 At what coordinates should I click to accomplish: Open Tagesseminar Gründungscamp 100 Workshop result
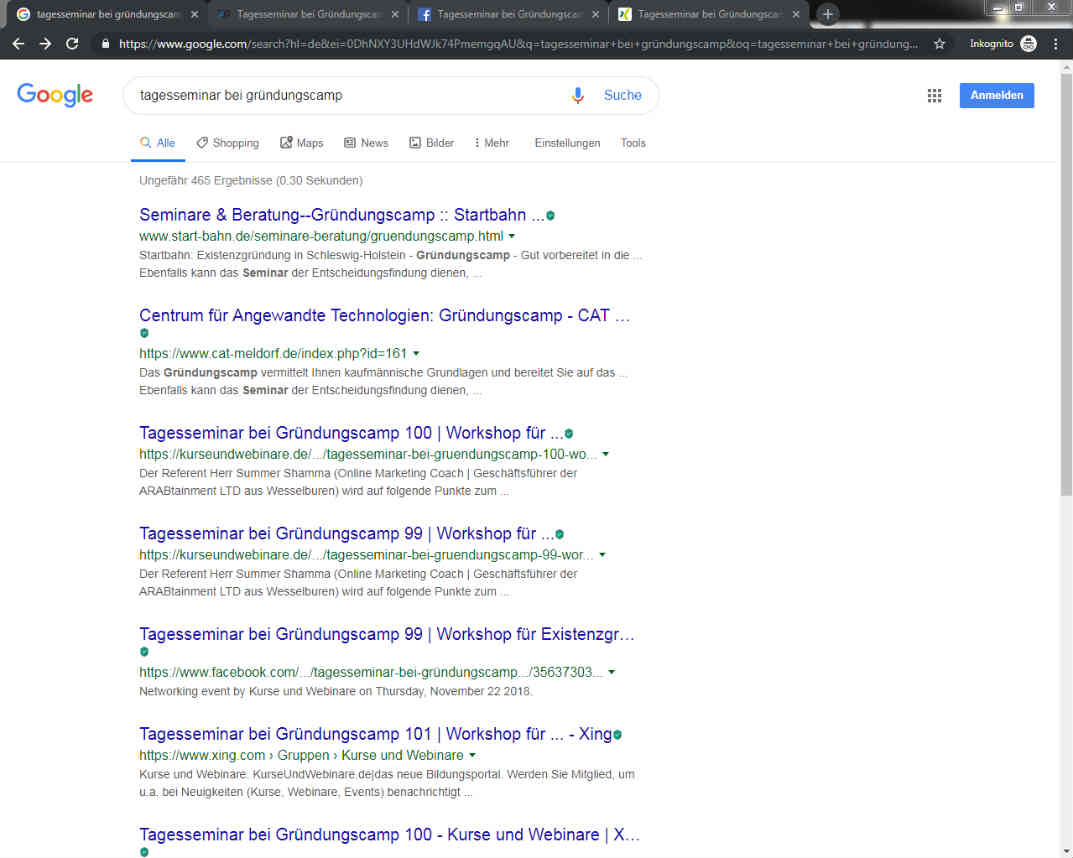tap(351, 433)
